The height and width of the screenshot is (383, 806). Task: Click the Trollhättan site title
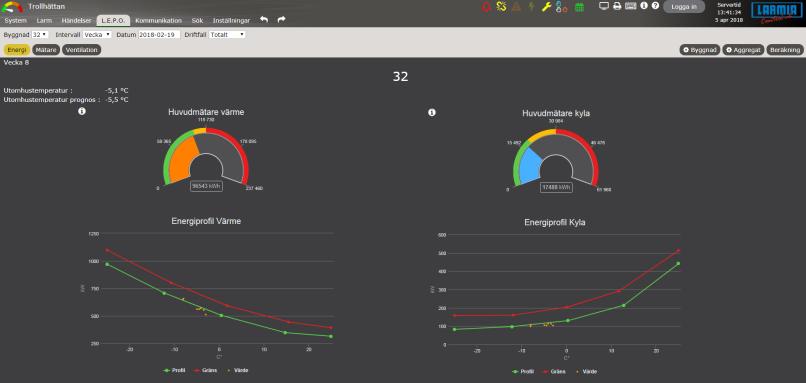(47, 6)
